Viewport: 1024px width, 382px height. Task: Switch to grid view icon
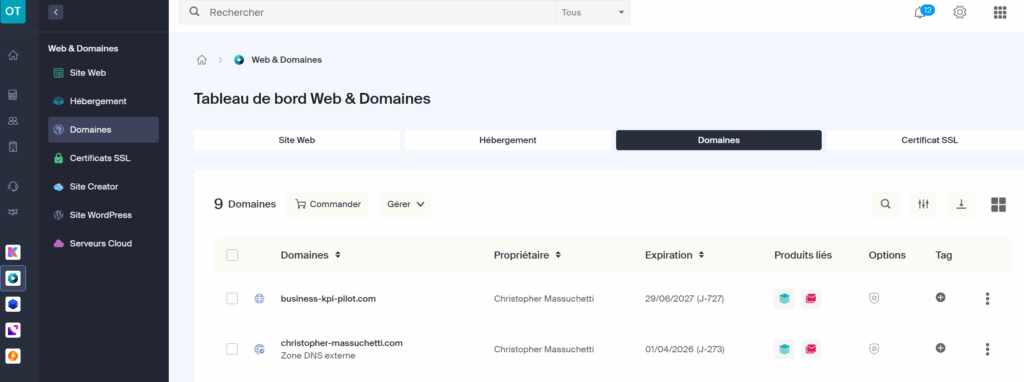tap(999, 204)
